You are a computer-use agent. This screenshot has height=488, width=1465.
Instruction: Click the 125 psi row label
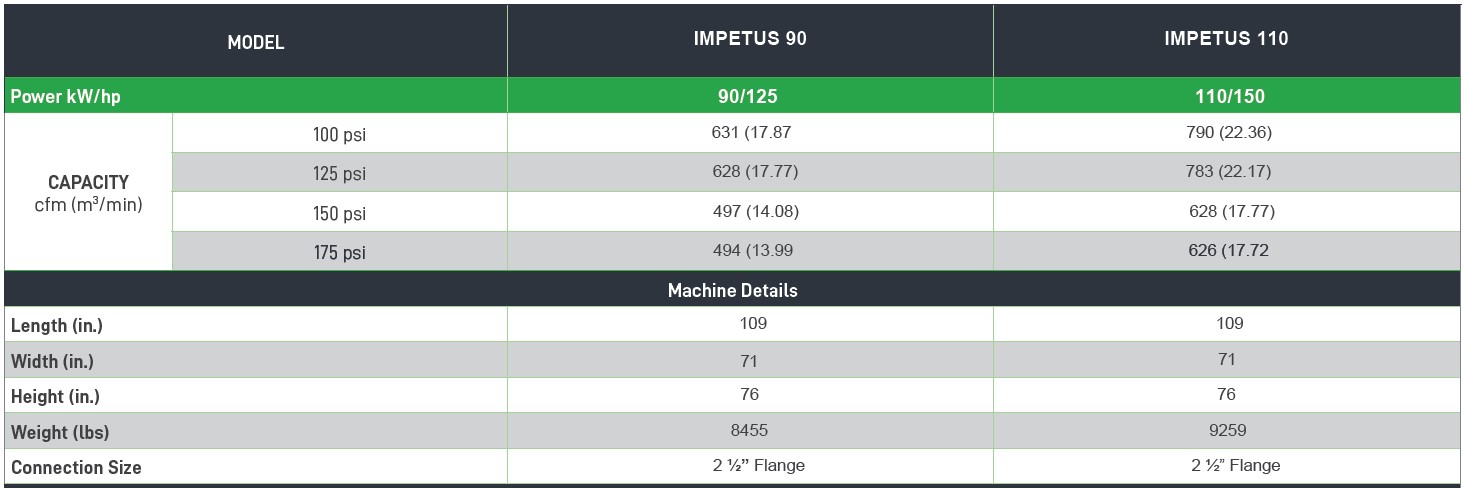[x=340, y=174]
